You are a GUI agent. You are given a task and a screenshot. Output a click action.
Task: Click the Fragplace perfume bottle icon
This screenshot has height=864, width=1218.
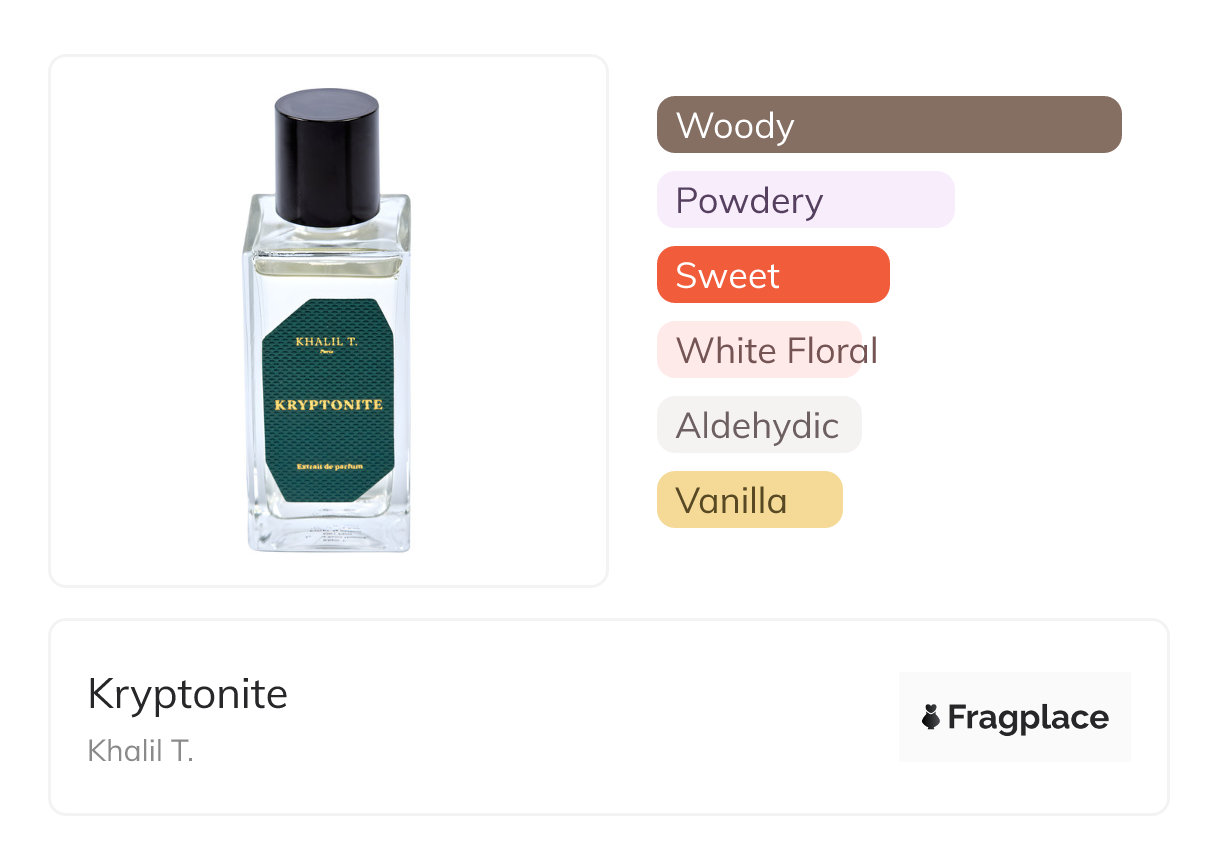[x=931, y=717]
